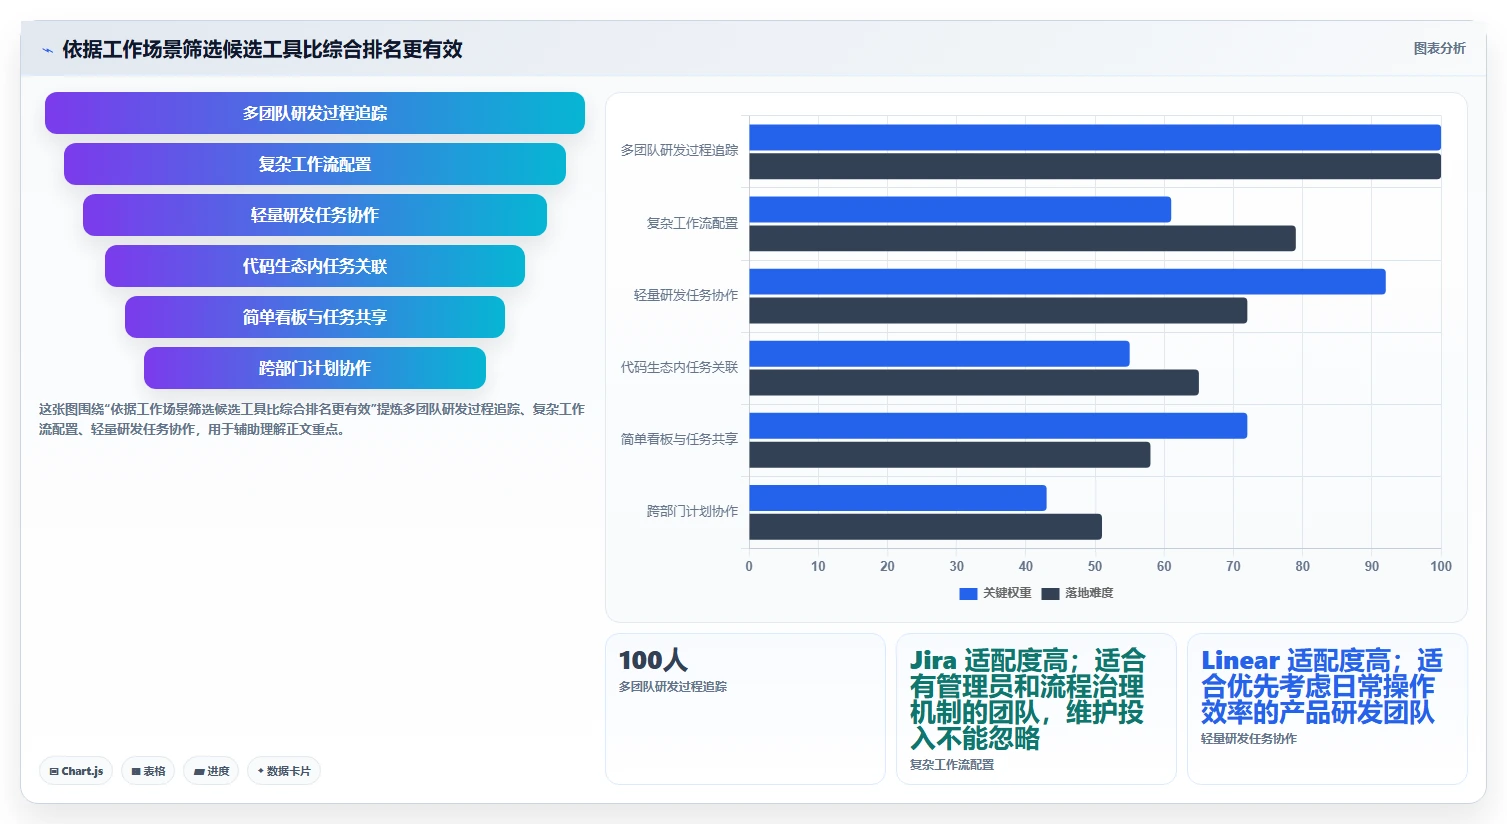Click the x-axis tick value 100
The width and height of the screenshot is (1507, 824).
[x=1441, y=566]
